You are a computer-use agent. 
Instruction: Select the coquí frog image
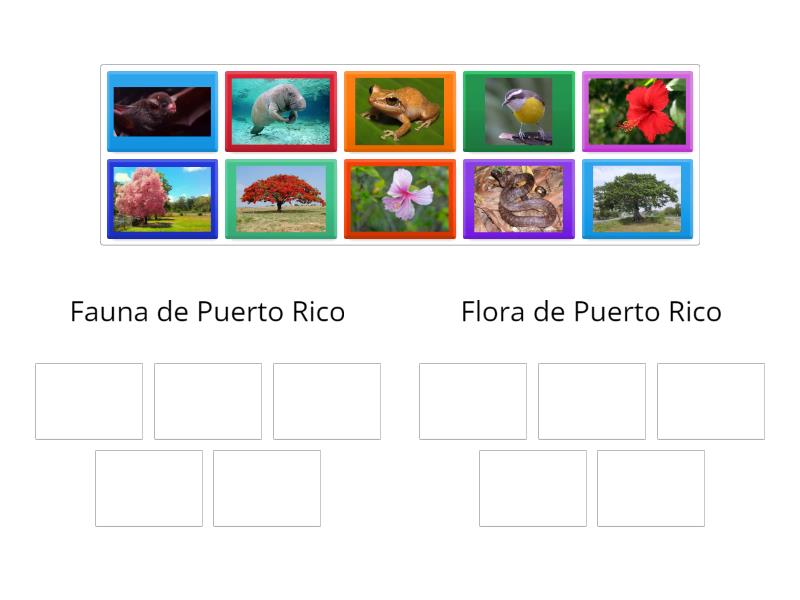click(399, 110)
